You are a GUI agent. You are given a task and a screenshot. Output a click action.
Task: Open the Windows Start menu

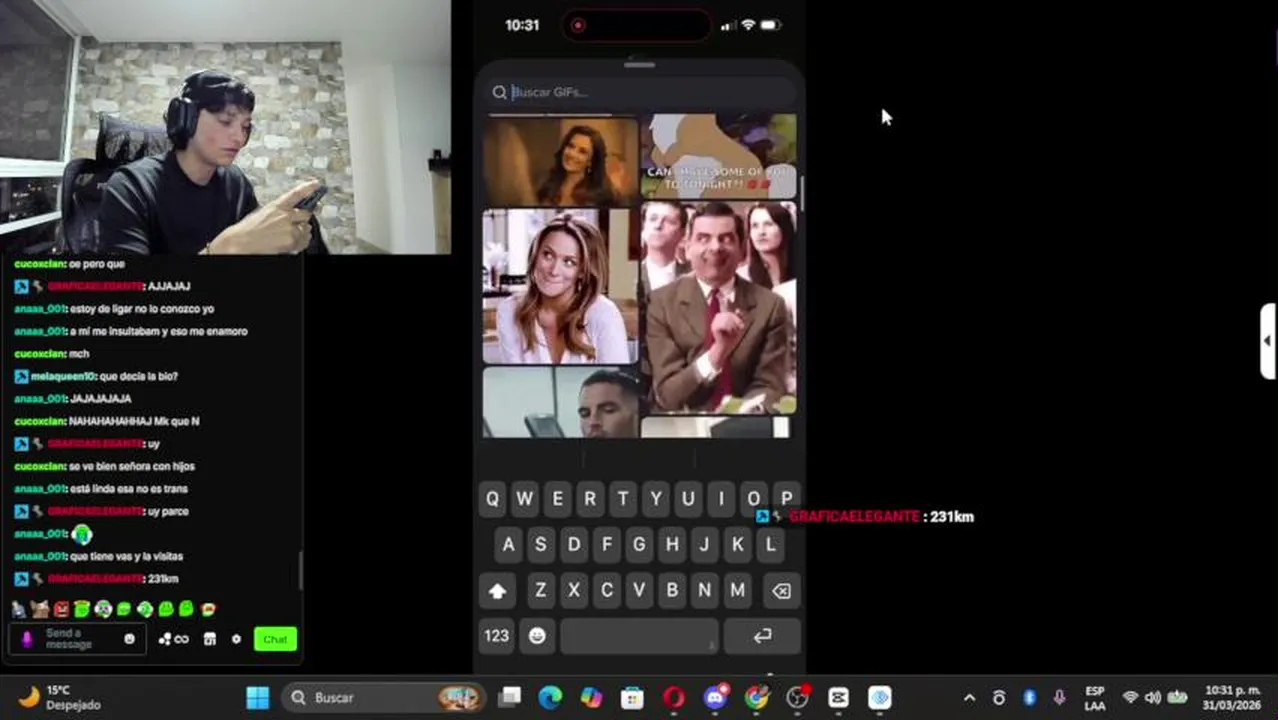click(257, 697)
